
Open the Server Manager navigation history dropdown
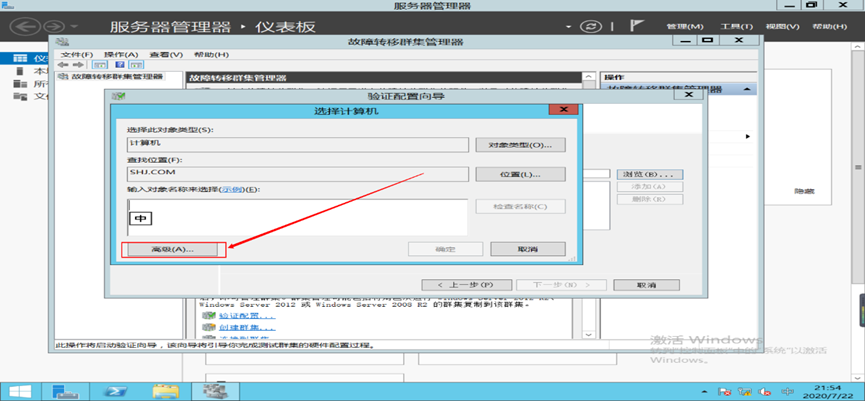click(x=74, y=26)
